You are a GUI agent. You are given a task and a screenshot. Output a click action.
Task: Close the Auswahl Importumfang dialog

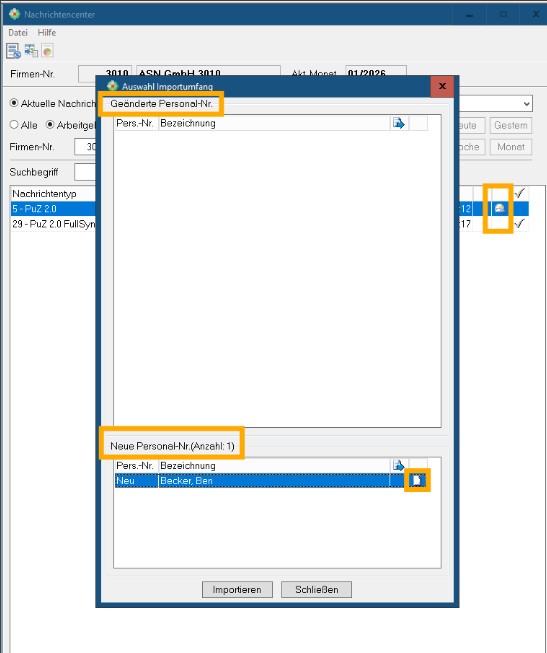(442, 86)
